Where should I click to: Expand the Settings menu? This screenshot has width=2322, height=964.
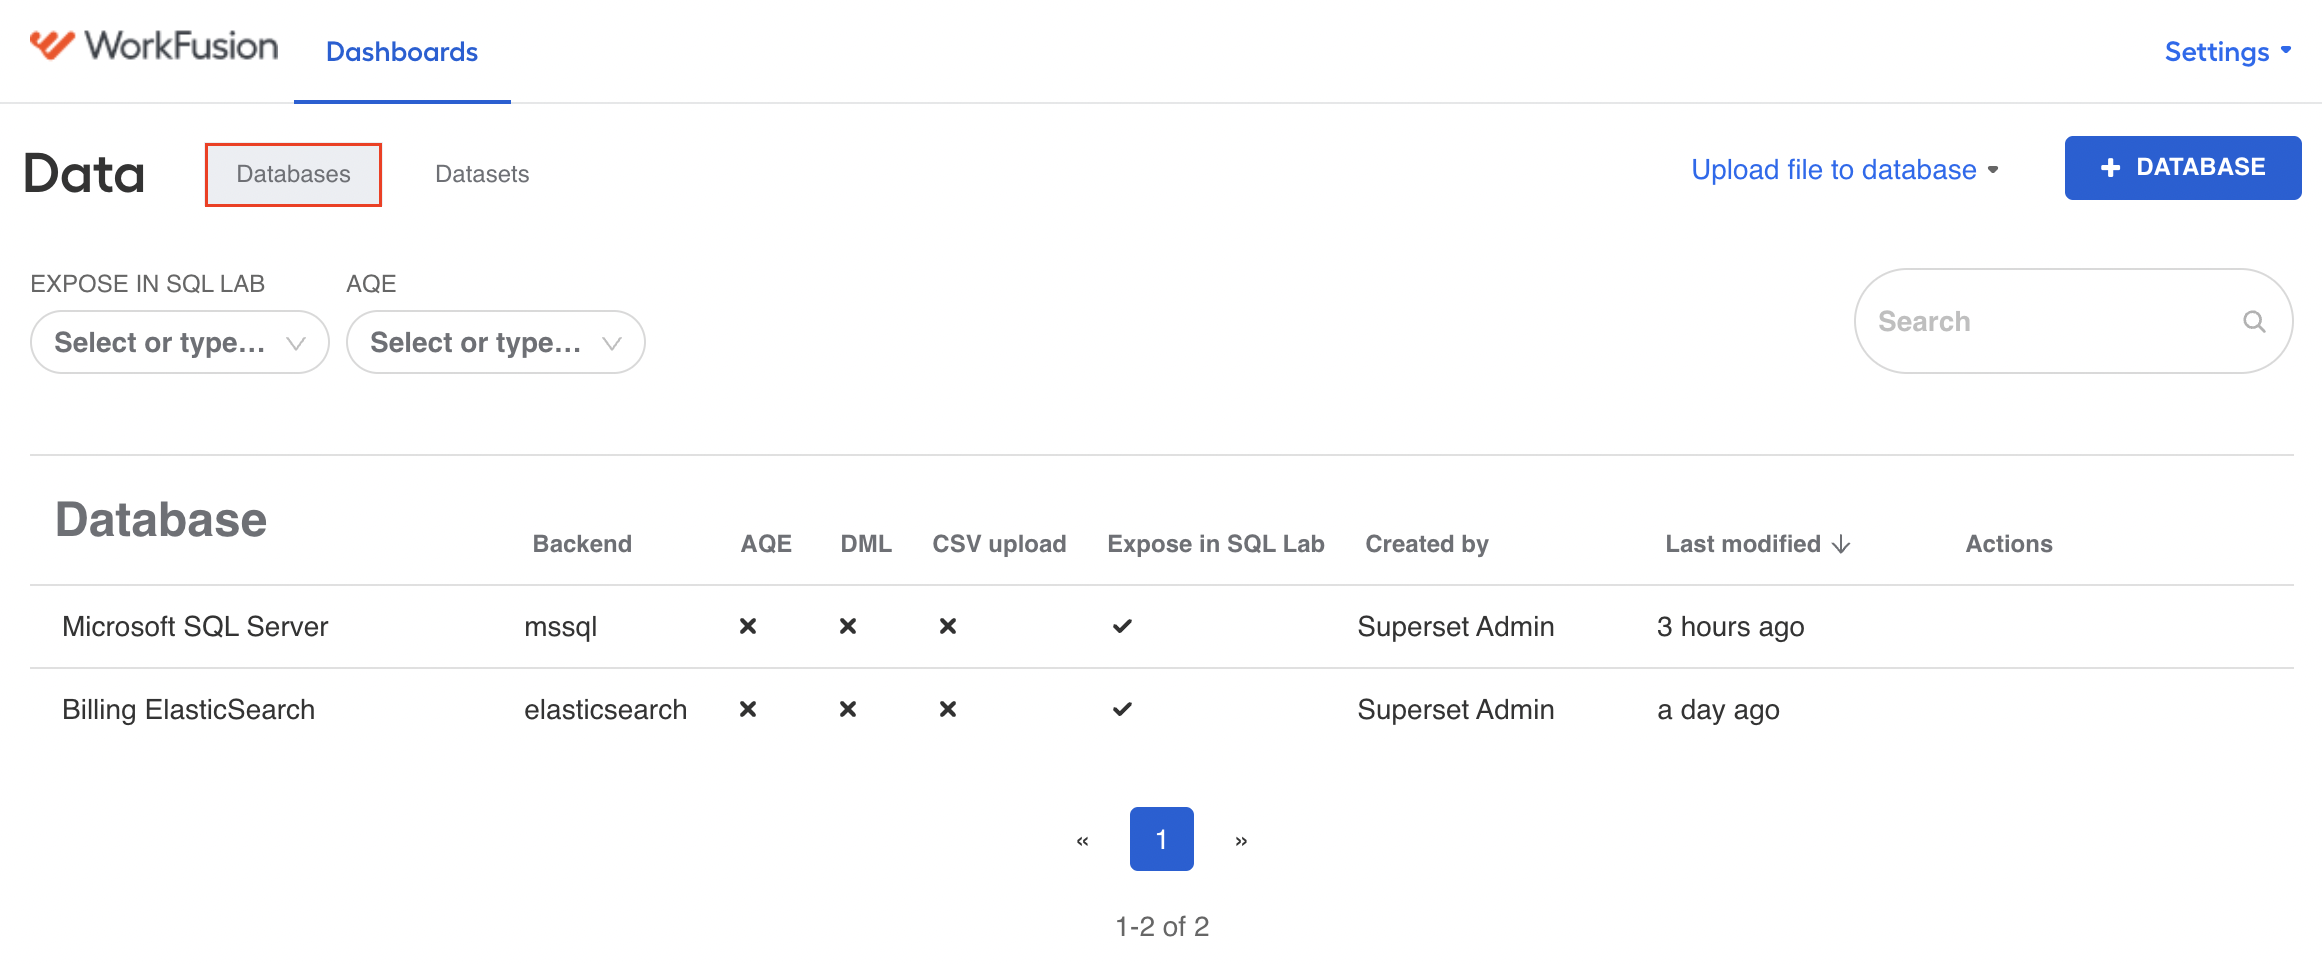coord(2228,51)
